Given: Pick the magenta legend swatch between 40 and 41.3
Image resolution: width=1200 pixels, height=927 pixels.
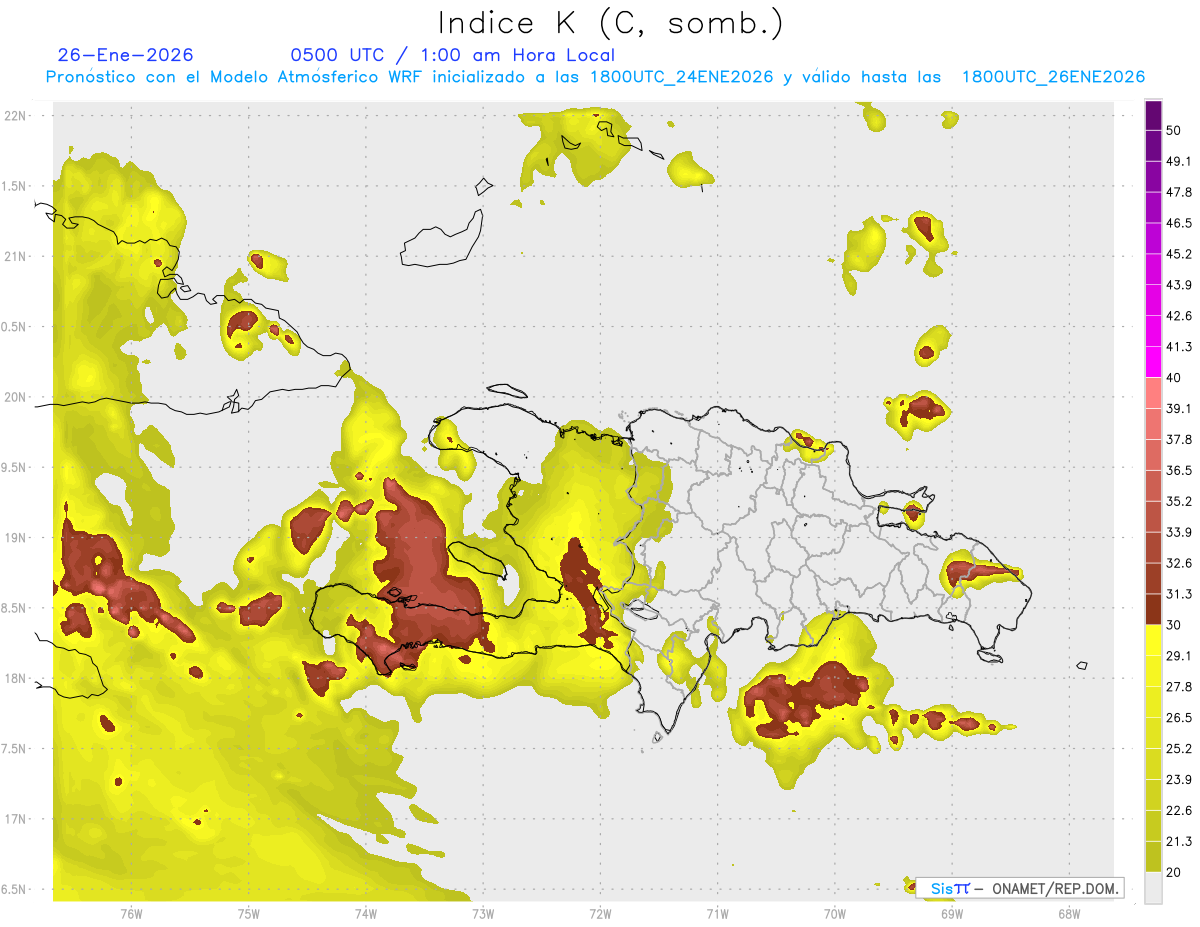Looking at the screenshot, I should [1153, 362].
